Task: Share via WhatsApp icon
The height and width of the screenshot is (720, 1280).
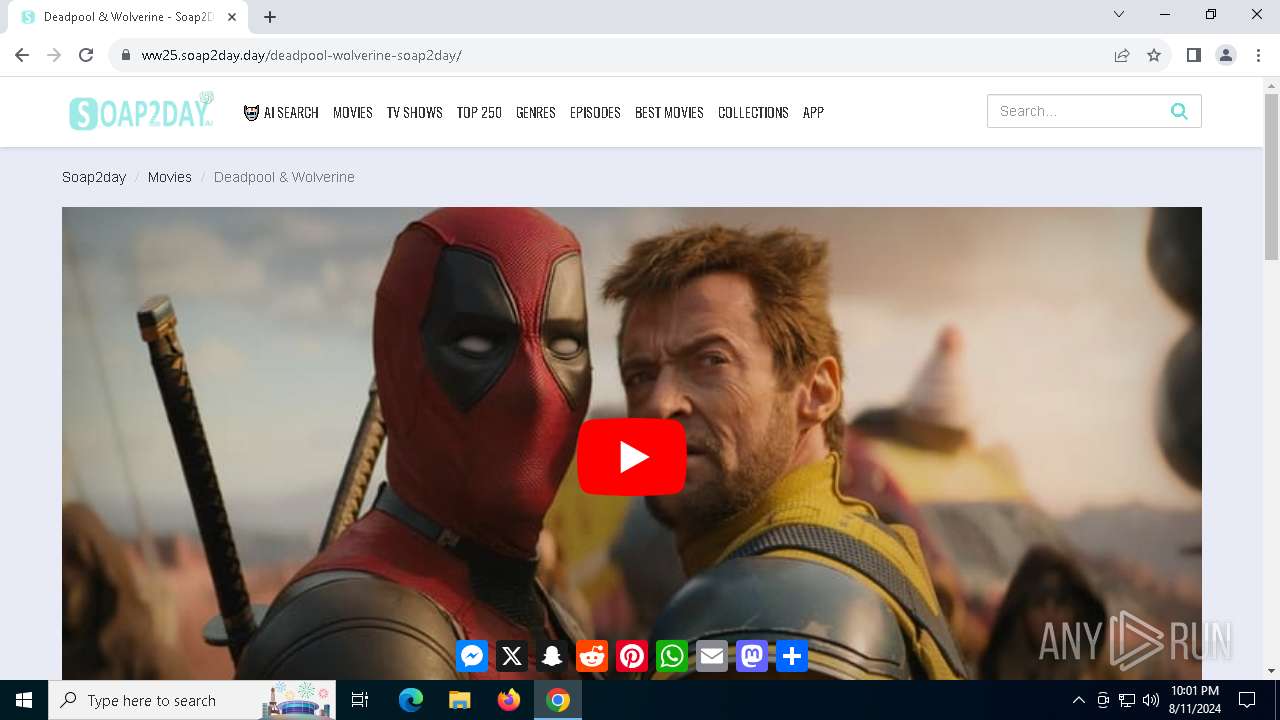Action: [672, 656]
